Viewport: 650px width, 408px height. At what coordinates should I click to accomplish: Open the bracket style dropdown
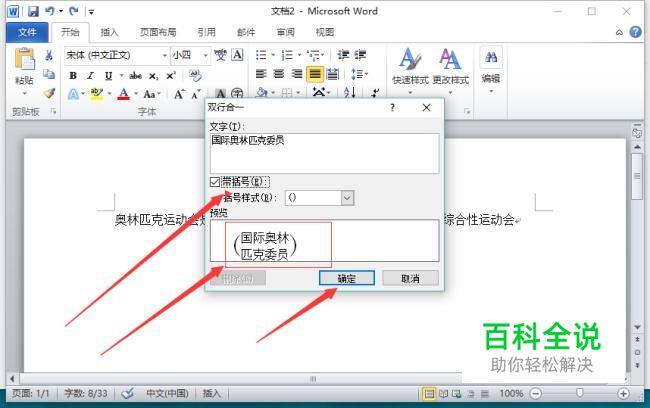coord(347,198)
